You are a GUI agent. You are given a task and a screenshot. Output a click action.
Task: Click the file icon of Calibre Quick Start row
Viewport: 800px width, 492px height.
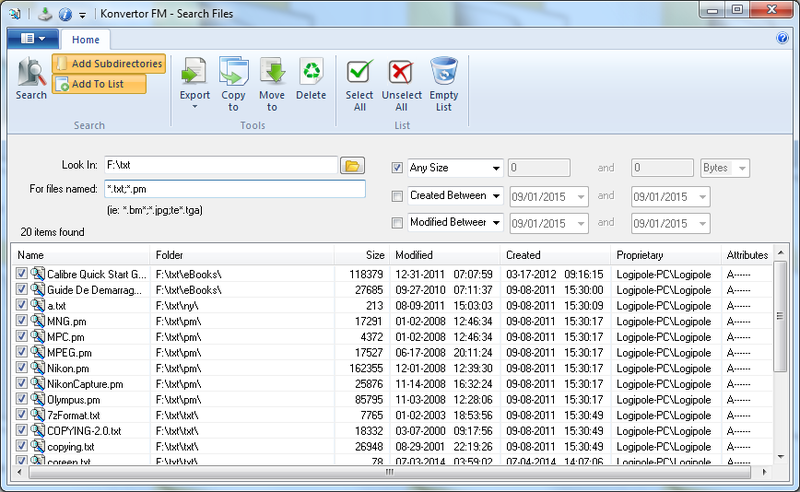pyautogui.click(x=37, y=274)
